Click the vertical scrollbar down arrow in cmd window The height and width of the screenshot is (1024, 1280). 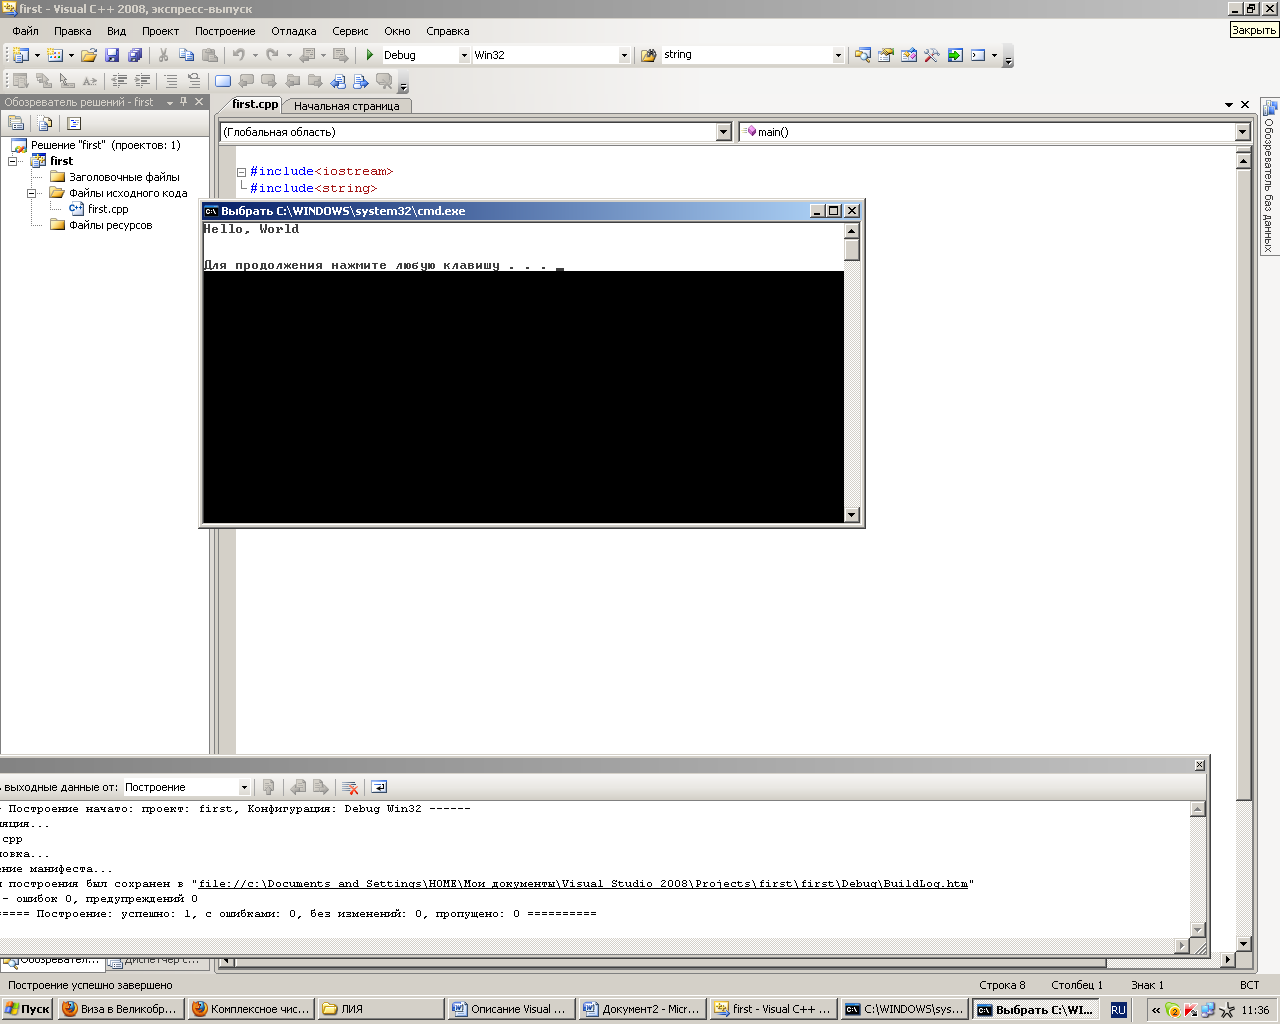tap(852, 515)
